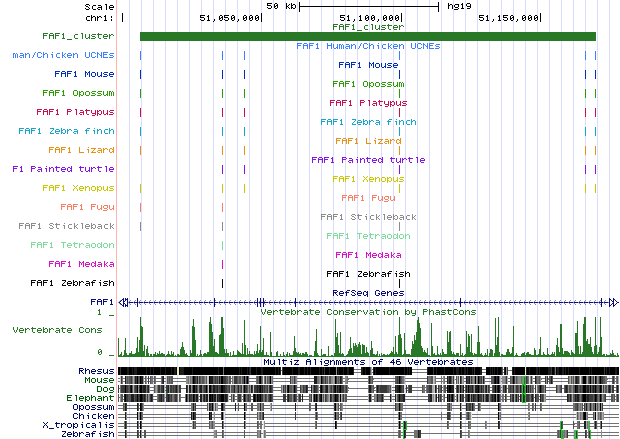Select the Elephant alignment row label
Screen dimensions: 620x439
pos(92,398)
